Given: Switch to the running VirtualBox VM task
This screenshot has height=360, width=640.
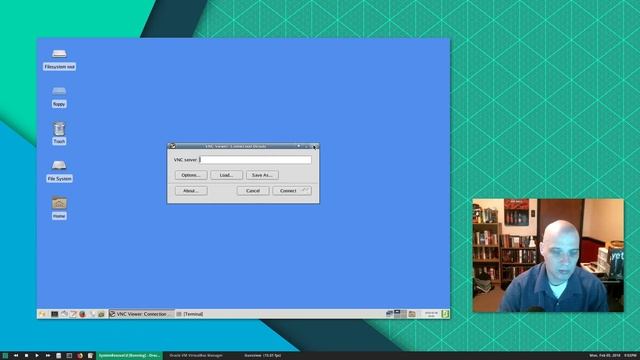Looking at the screenshot, I should tap(129, 356).
